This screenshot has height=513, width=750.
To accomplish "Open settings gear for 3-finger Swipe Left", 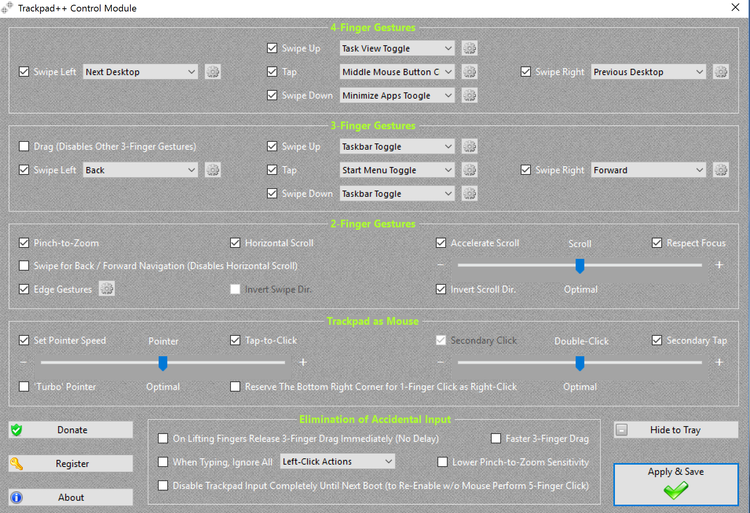I will (x=213, y=170).
